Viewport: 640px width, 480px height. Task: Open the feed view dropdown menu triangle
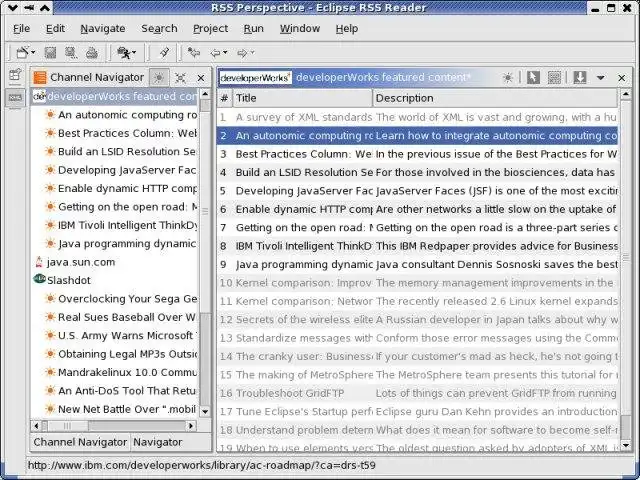pos(600,78)
